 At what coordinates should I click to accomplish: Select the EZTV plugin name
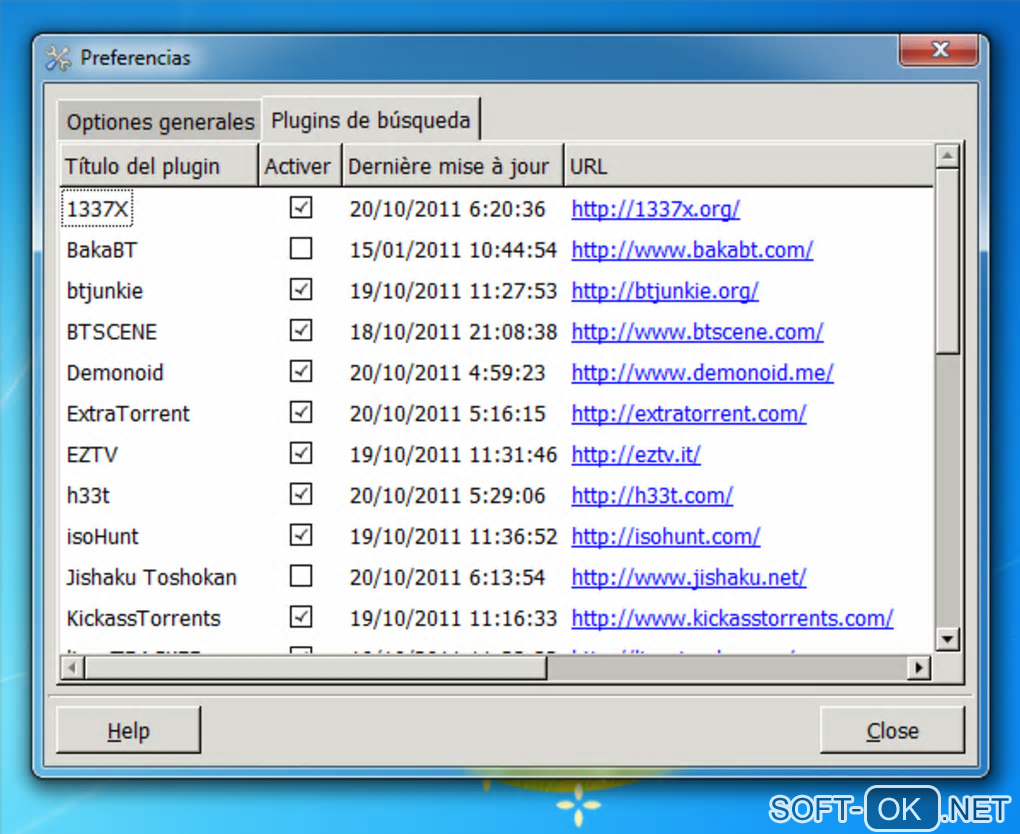92,455
